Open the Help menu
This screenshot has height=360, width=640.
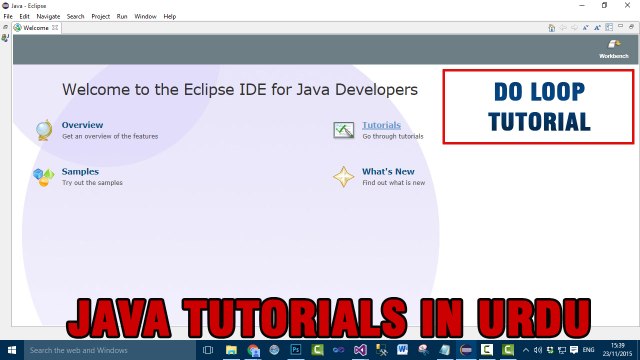(170, 16)
